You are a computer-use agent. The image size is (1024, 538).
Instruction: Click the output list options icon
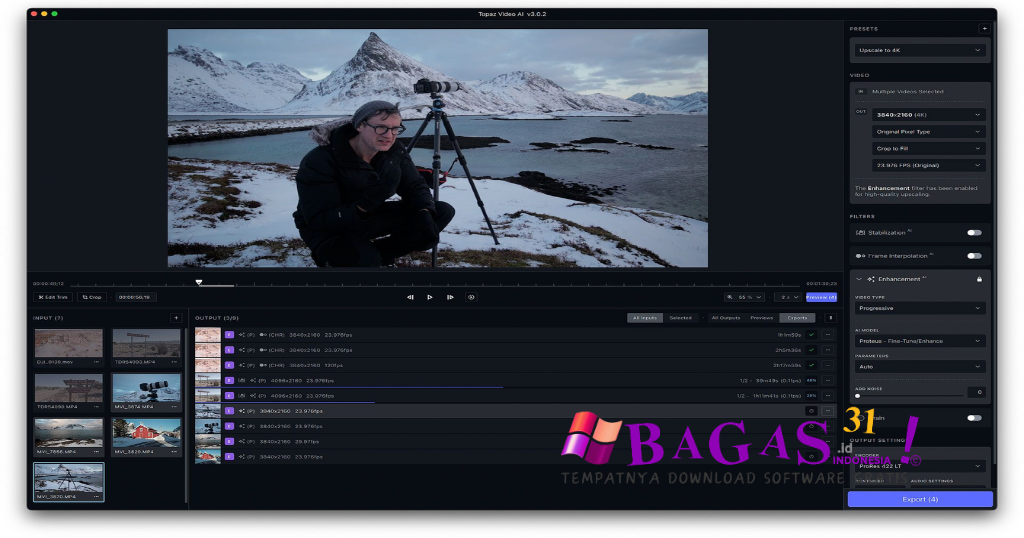[x=831, y=318]
